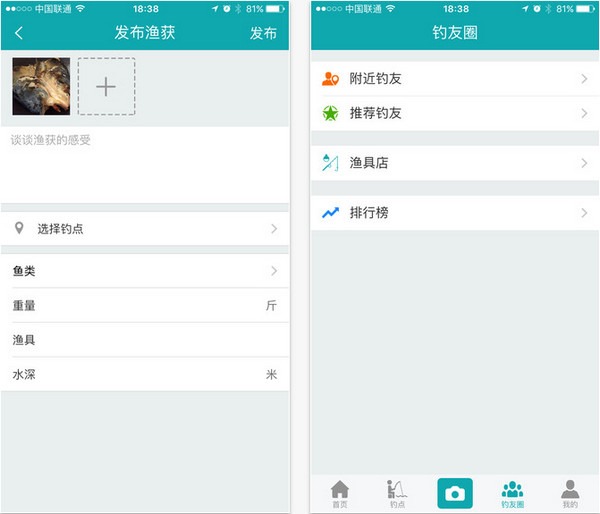The height and width of the screenshot is (514, 600).
Task: Tap the 重量 weight field
Action: coord(145,305)
